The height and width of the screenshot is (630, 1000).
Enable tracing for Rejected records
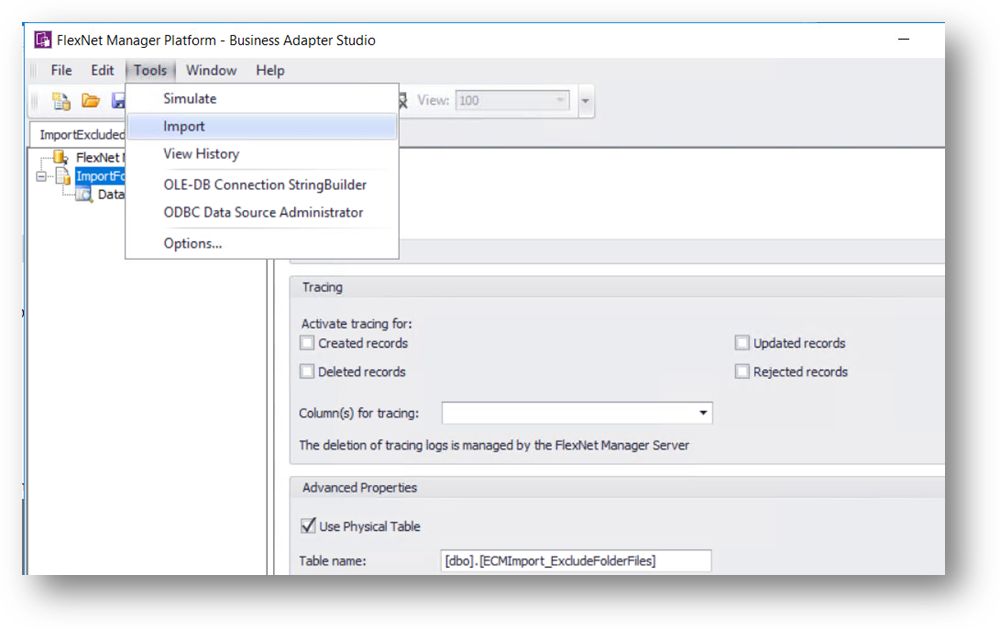click(742, 372)
